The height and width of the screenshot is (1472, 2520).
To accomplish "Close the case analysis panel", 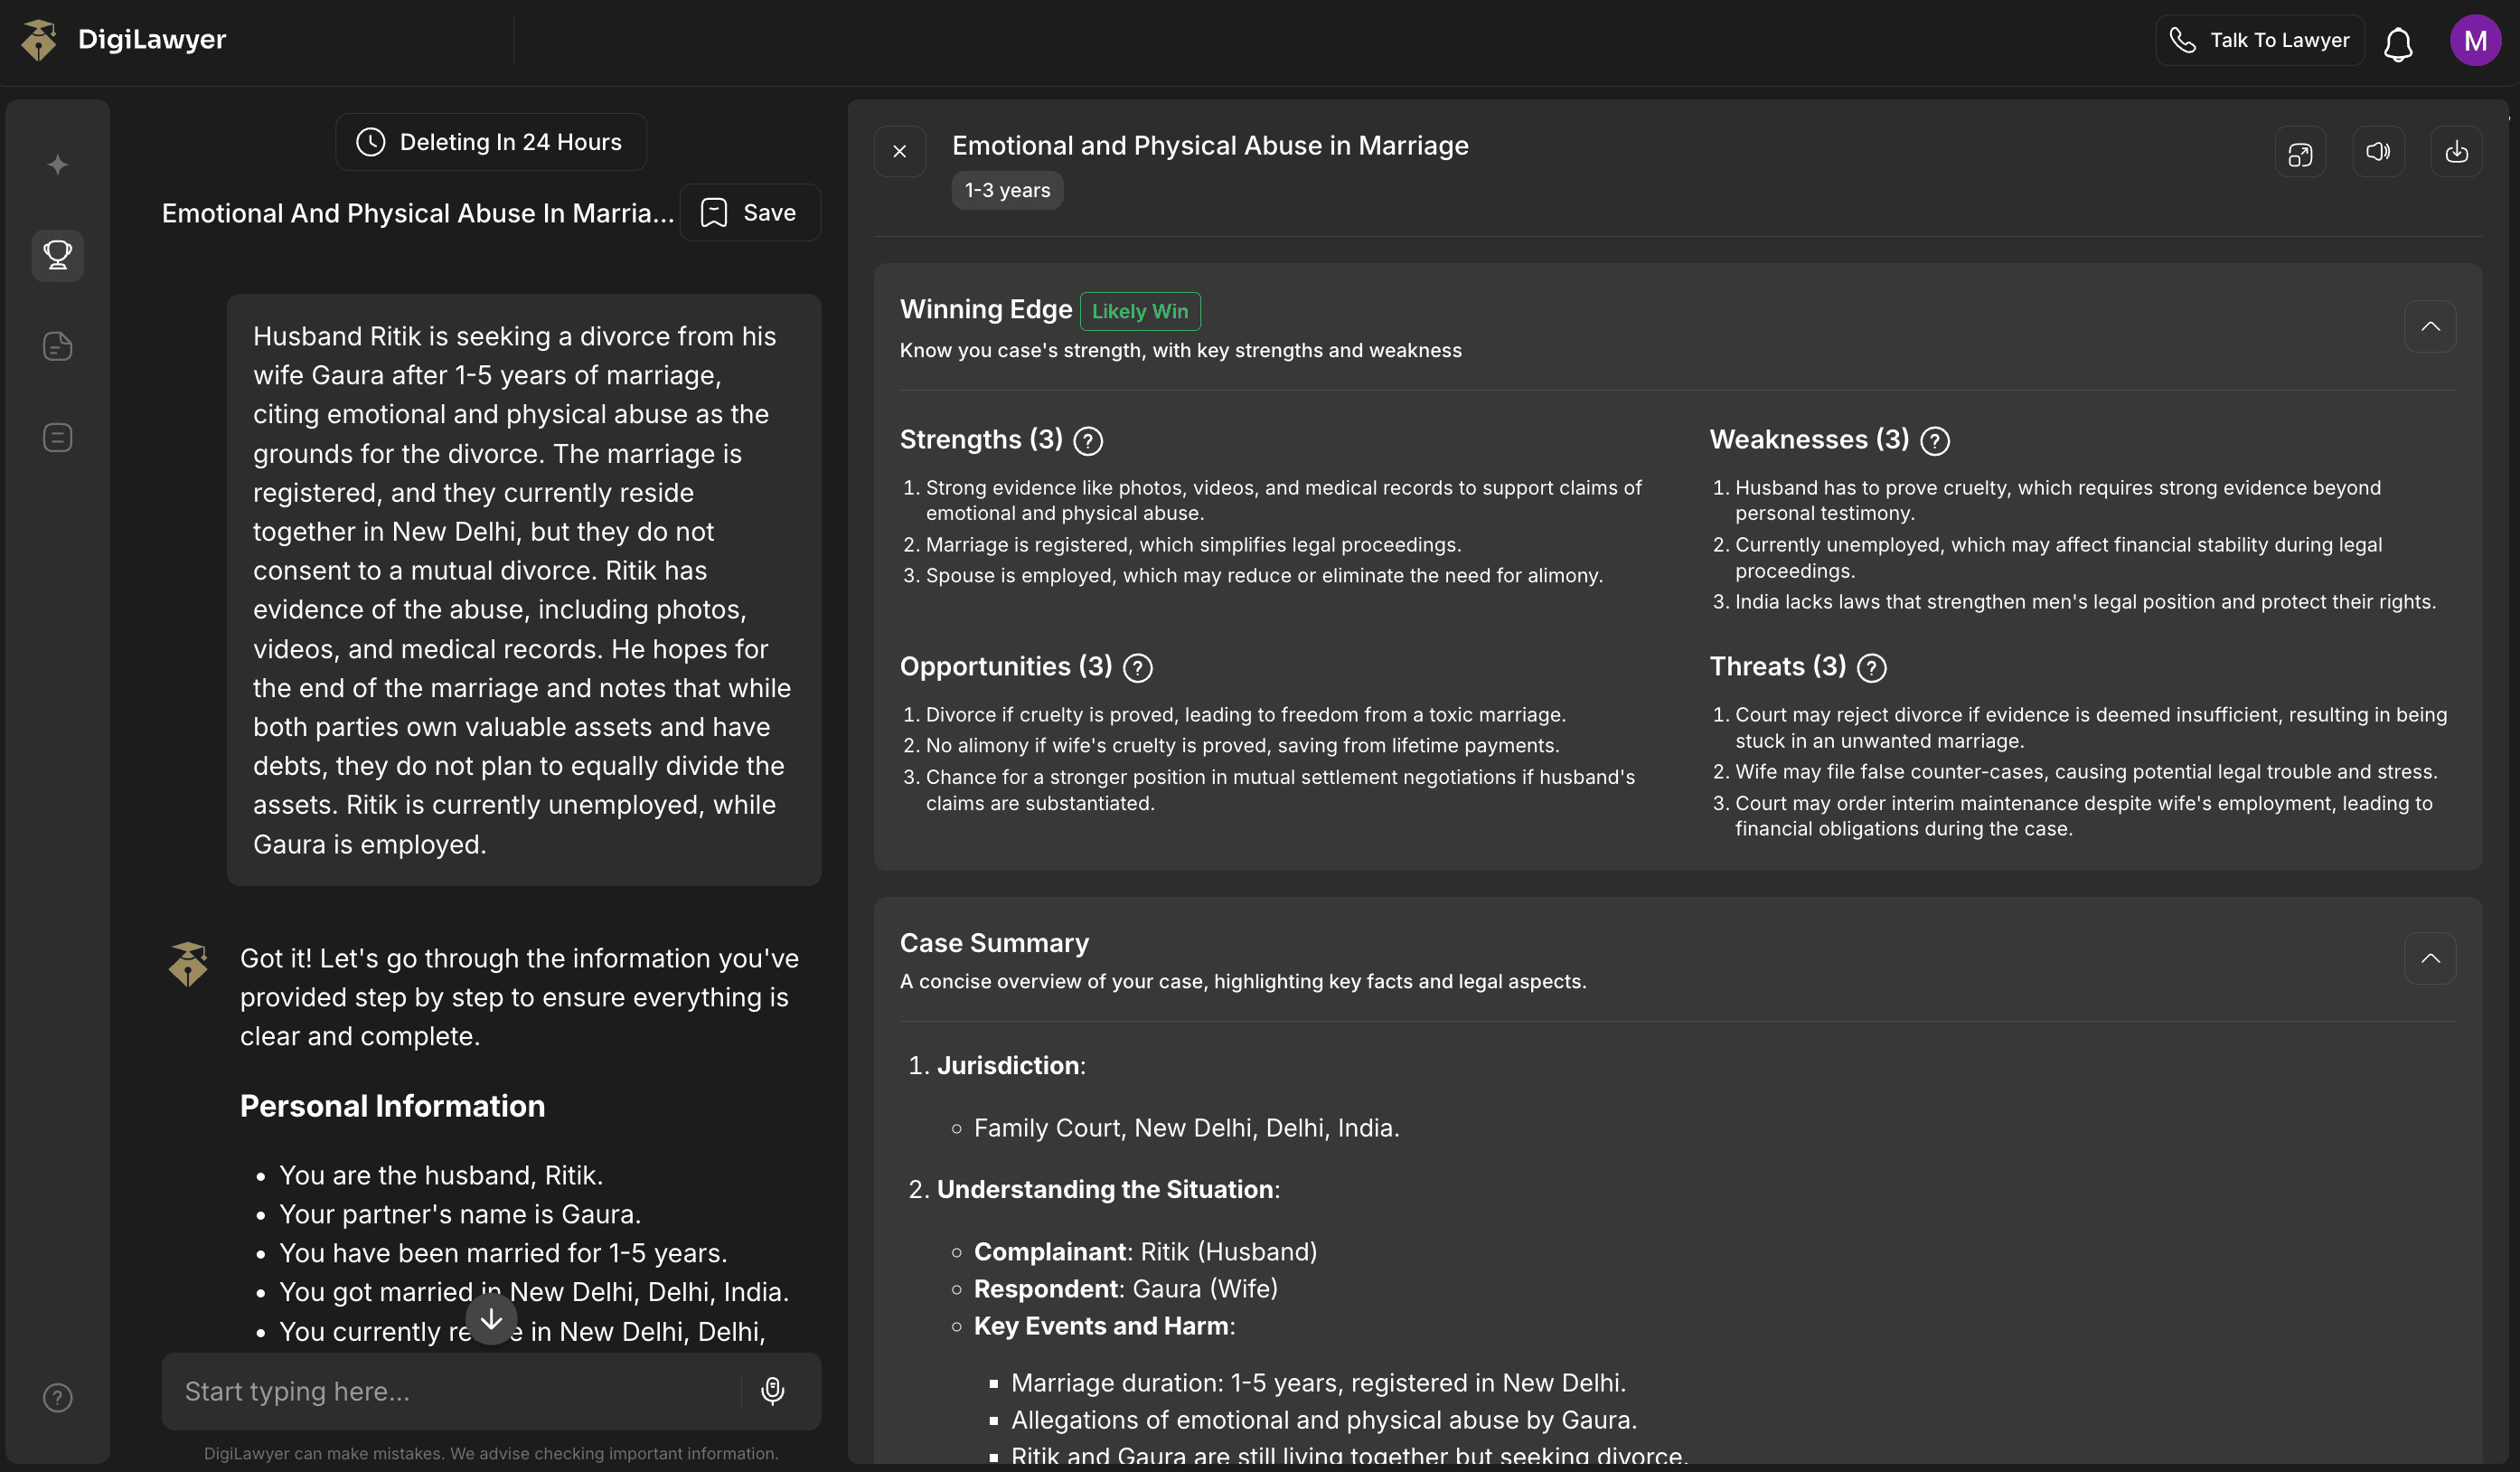I will tap(900, 151).
